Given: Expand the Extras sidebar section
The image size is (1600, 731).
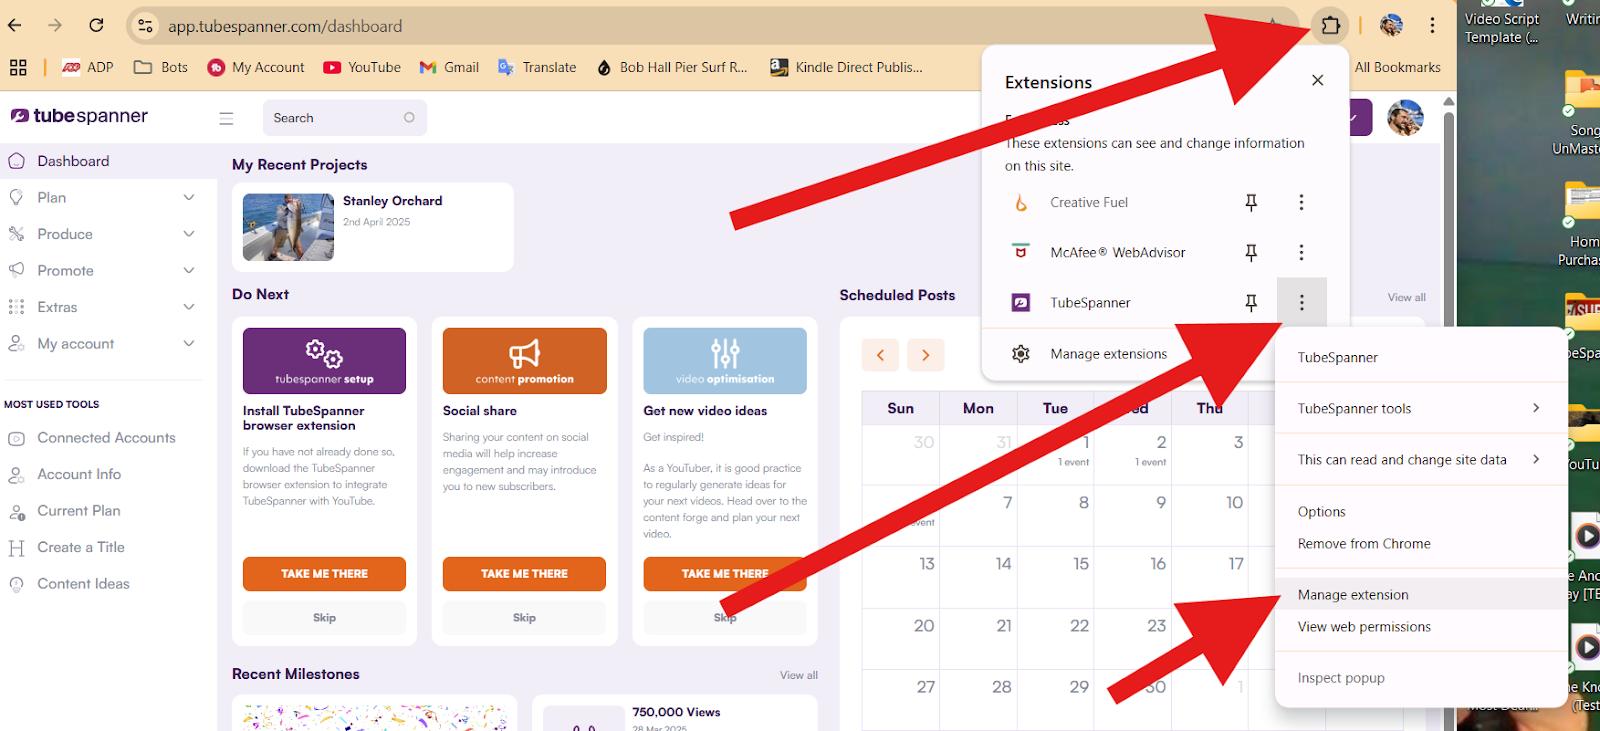Looking at the screenshot, I should (x=101, y=307).
